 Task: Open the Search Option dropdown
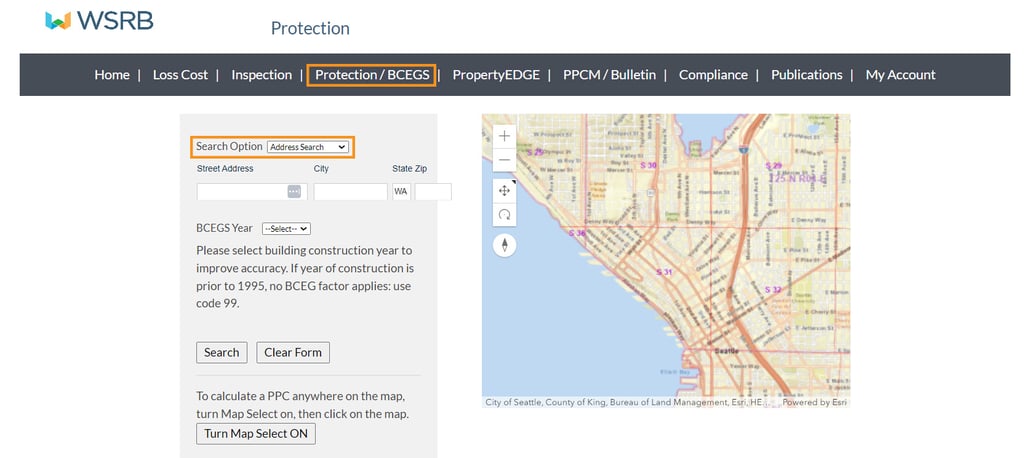click(x=308, y=147)
